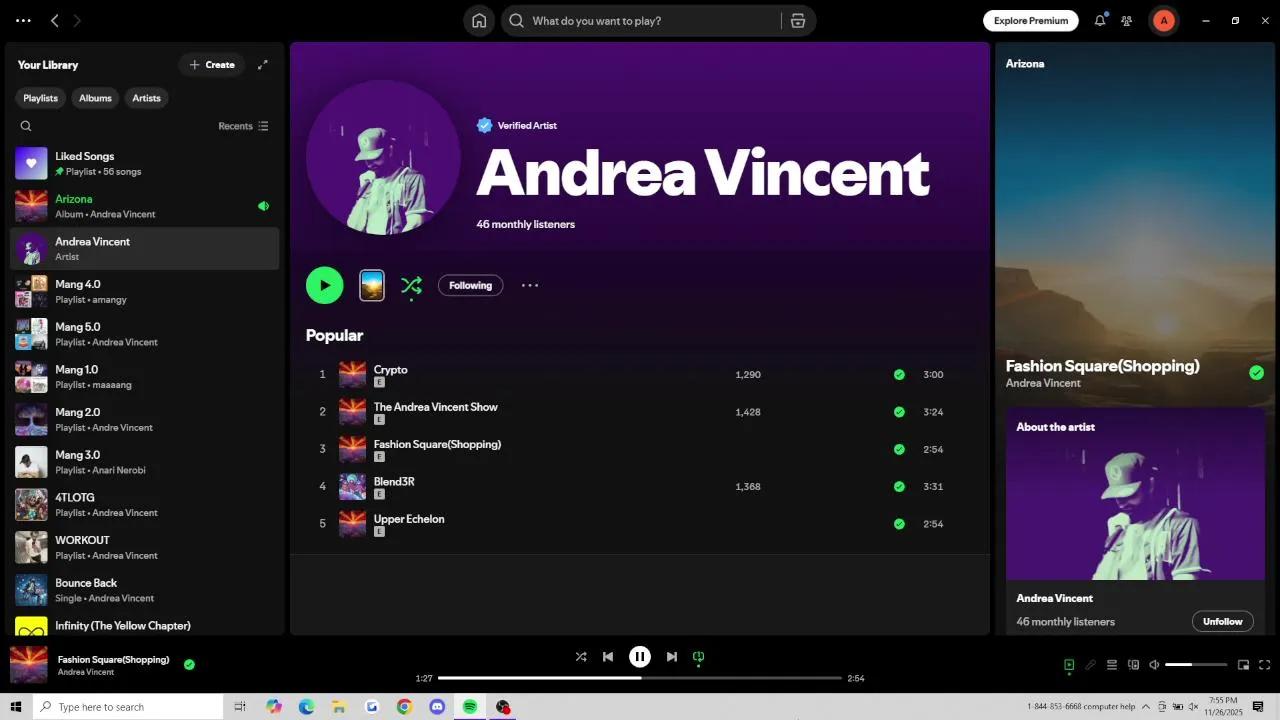The width and height of the screenshot is (1280, 720).
Task: Click Unfollow button in About the artist
Action: pos(1222,621)
